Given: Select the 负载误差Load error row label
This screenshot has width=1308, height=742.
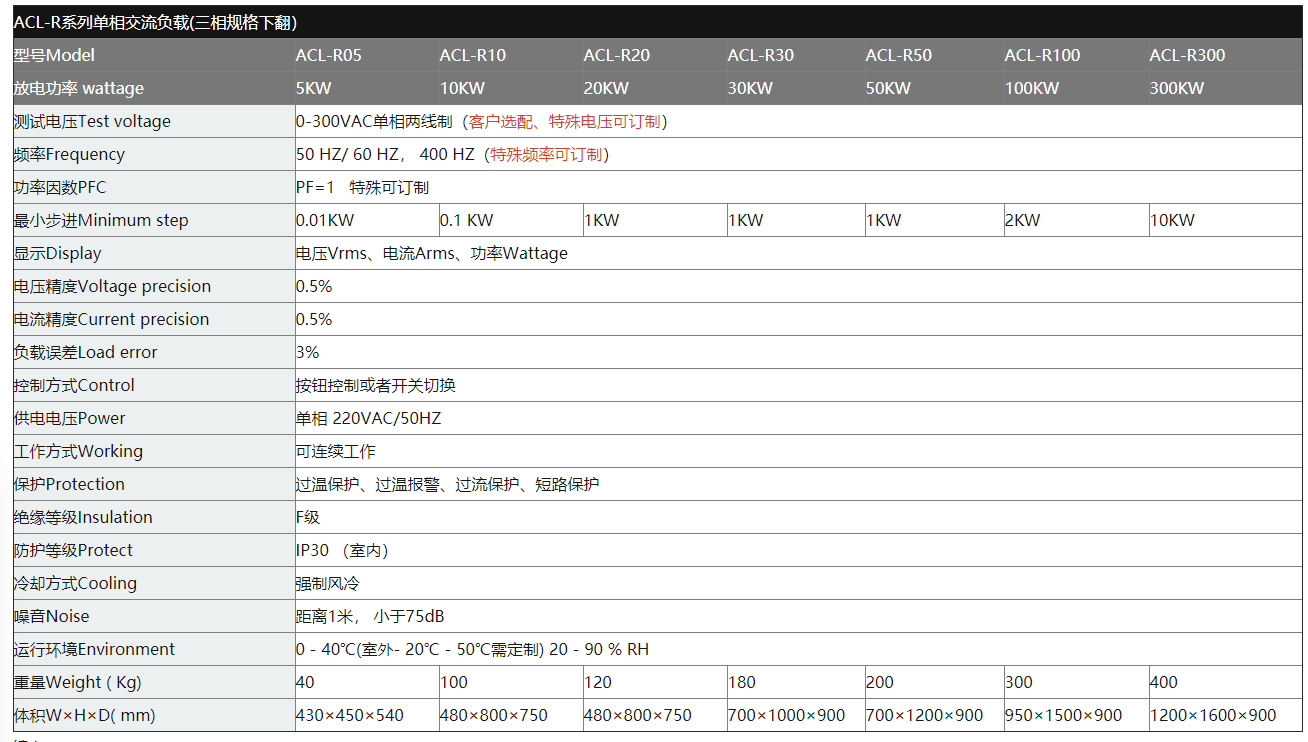Looking at the screenshot, I should point(85,352).
